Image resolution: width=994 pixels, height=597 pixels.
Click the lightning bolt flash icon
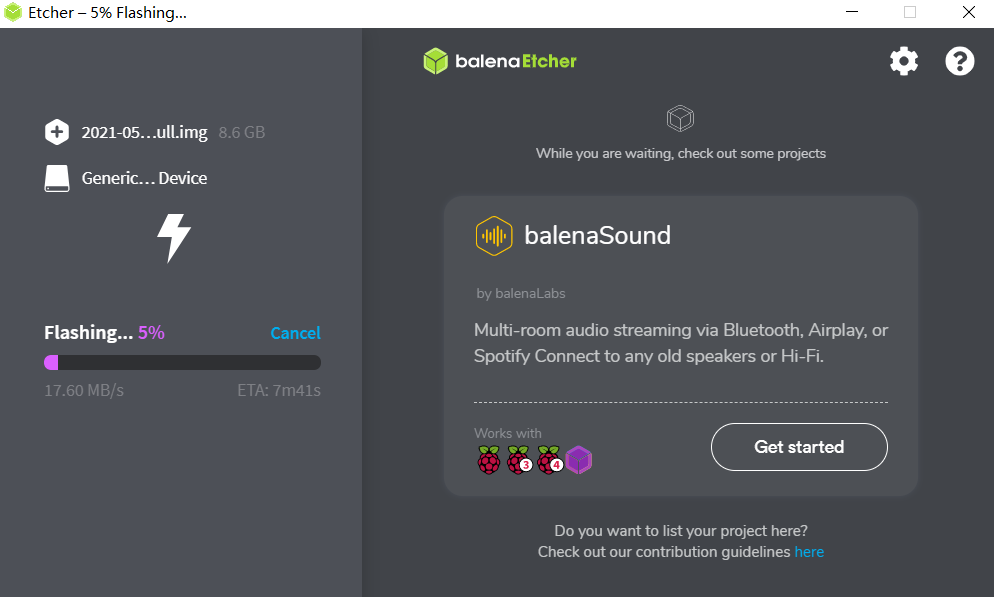coord(174,238)
